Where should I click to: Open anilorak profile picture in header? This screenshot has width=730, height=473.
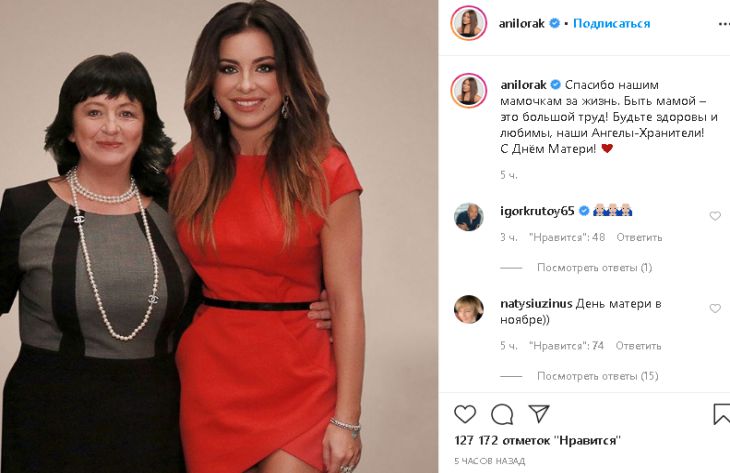pos(468,23)
